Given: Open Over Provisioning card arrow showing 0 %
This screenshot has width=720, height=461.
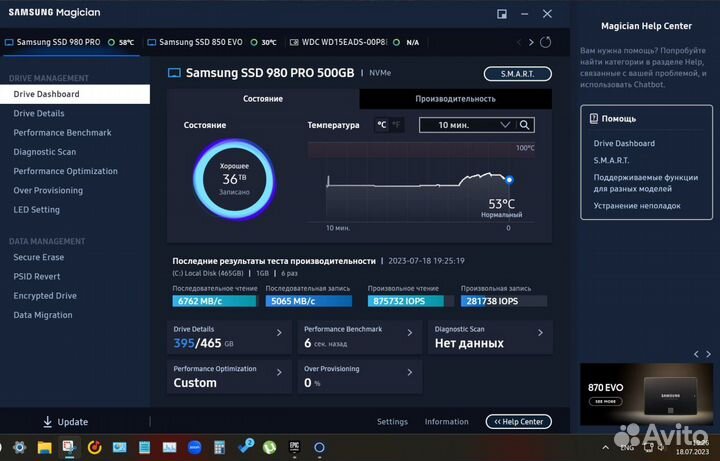Looking at the screenshot, I should [x=410, y=372].
